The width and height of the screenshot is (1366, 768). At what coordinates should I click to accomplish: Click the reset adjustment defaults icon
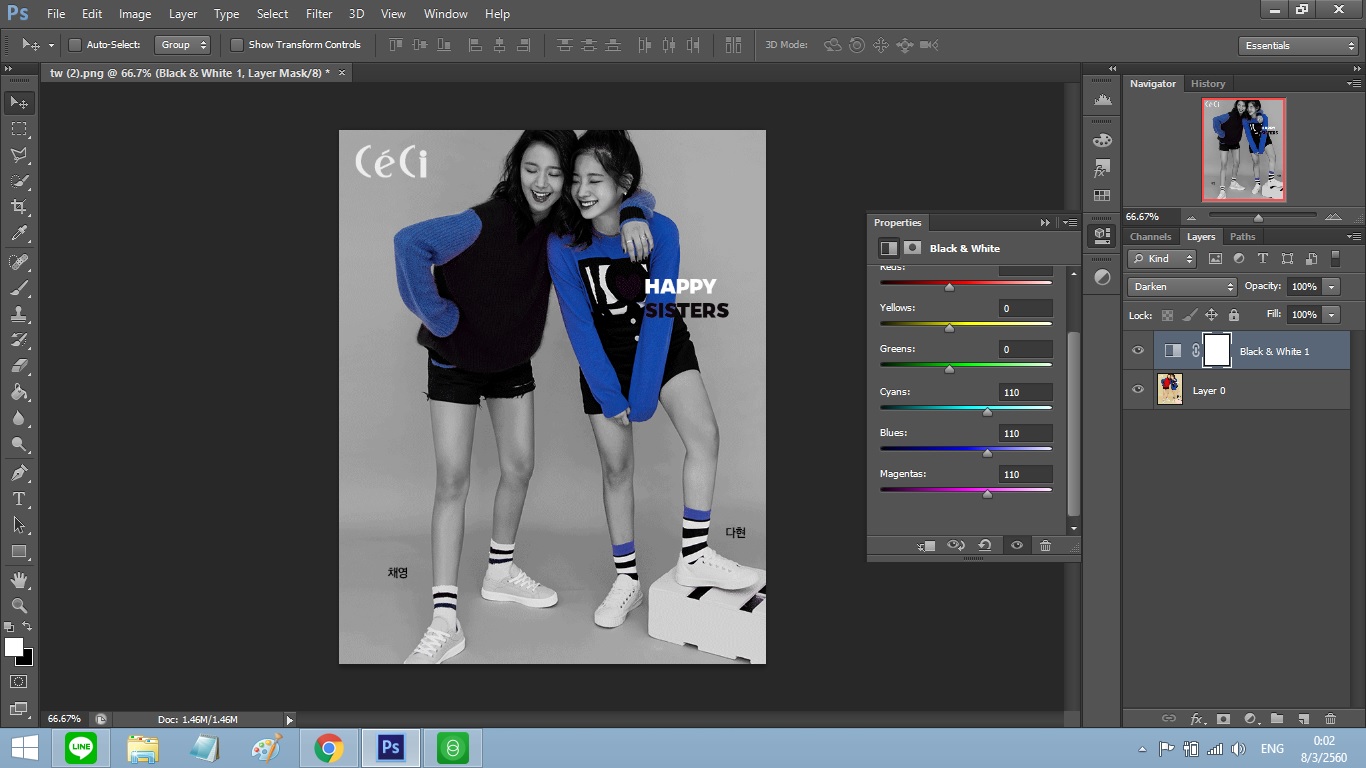click(x=985, y=545)
